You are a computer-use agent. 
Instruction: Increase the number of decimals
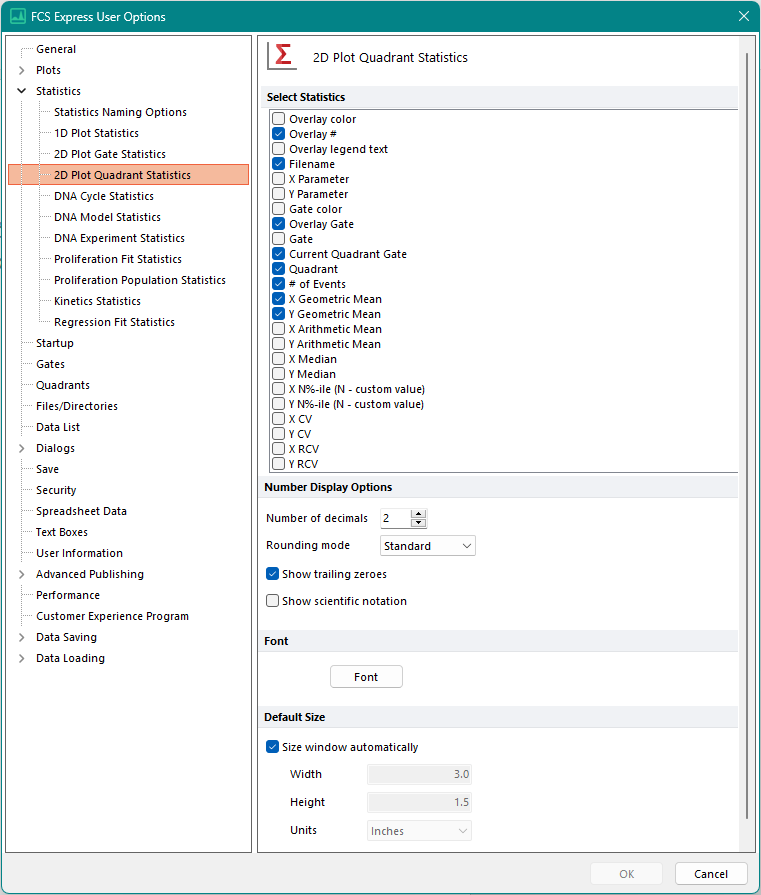point(418,514)
